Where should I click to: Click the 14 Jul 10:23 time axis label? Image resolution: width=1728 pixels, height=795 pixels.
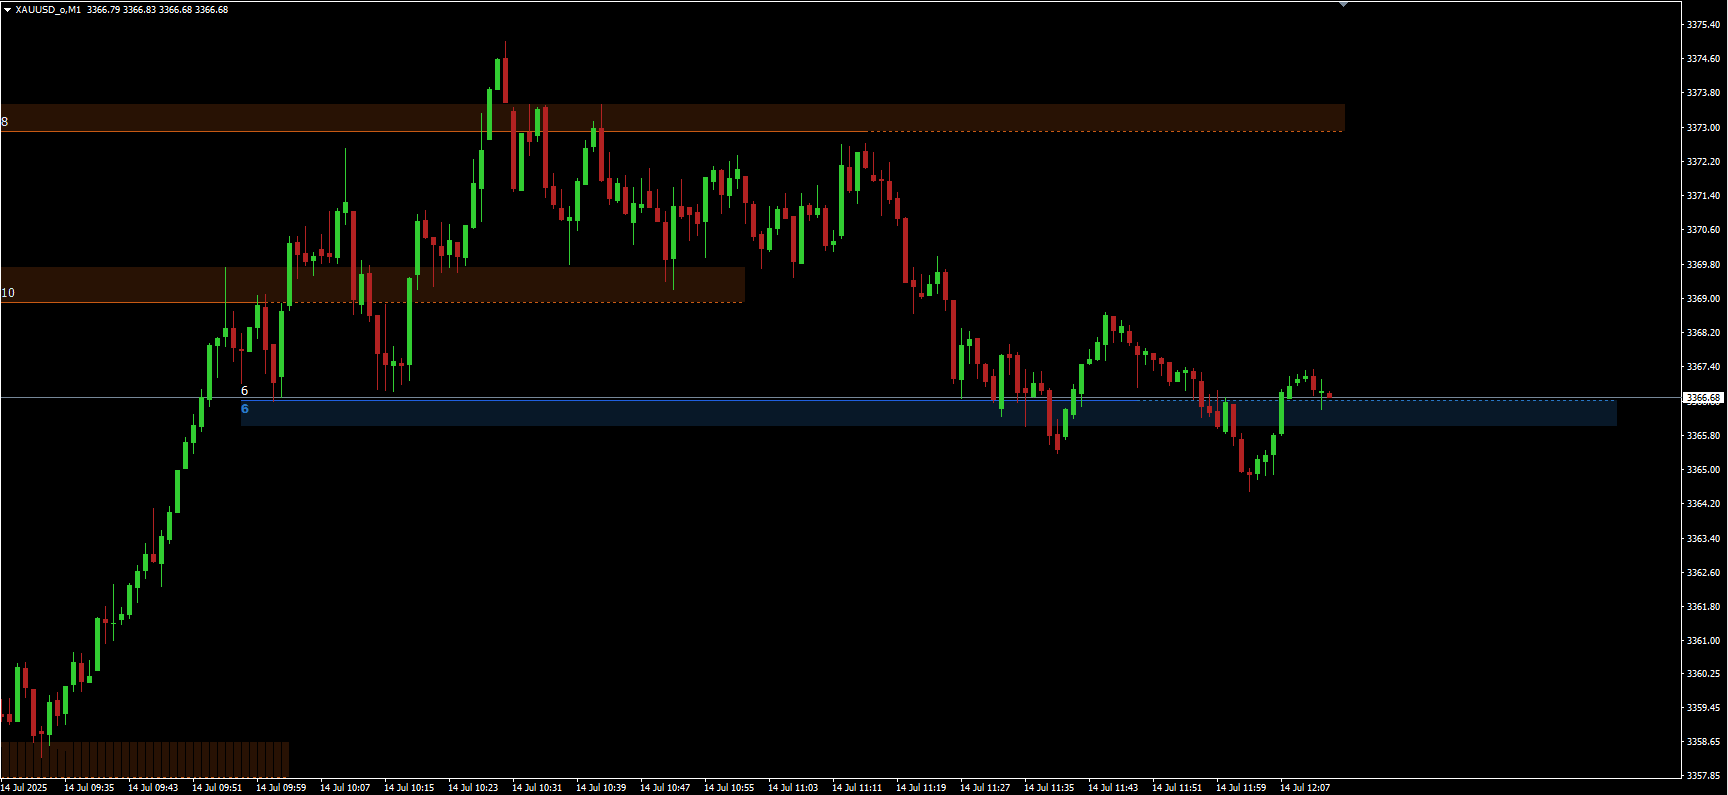(x=473, y=788)
